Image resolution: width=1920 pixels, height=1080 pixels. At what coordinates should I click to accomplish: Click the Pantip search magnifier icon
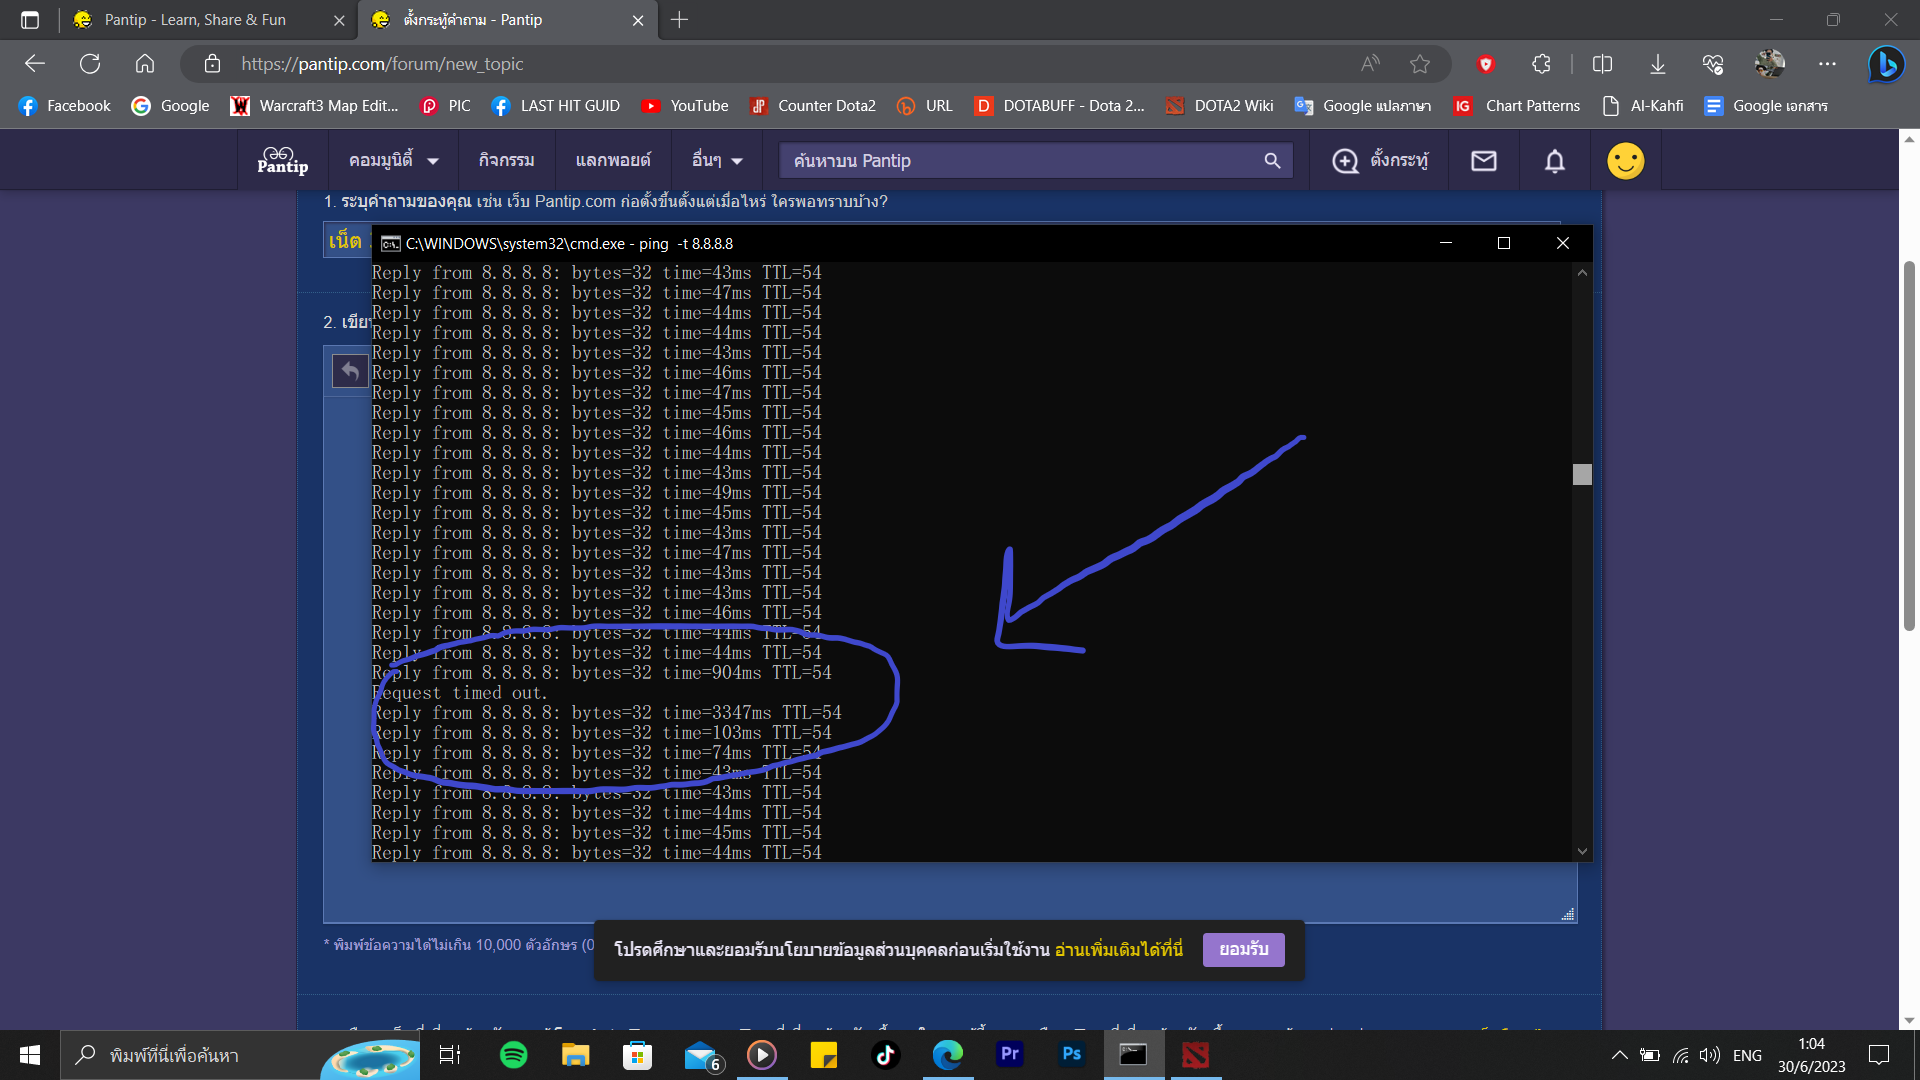click(x=1272, y=161)
